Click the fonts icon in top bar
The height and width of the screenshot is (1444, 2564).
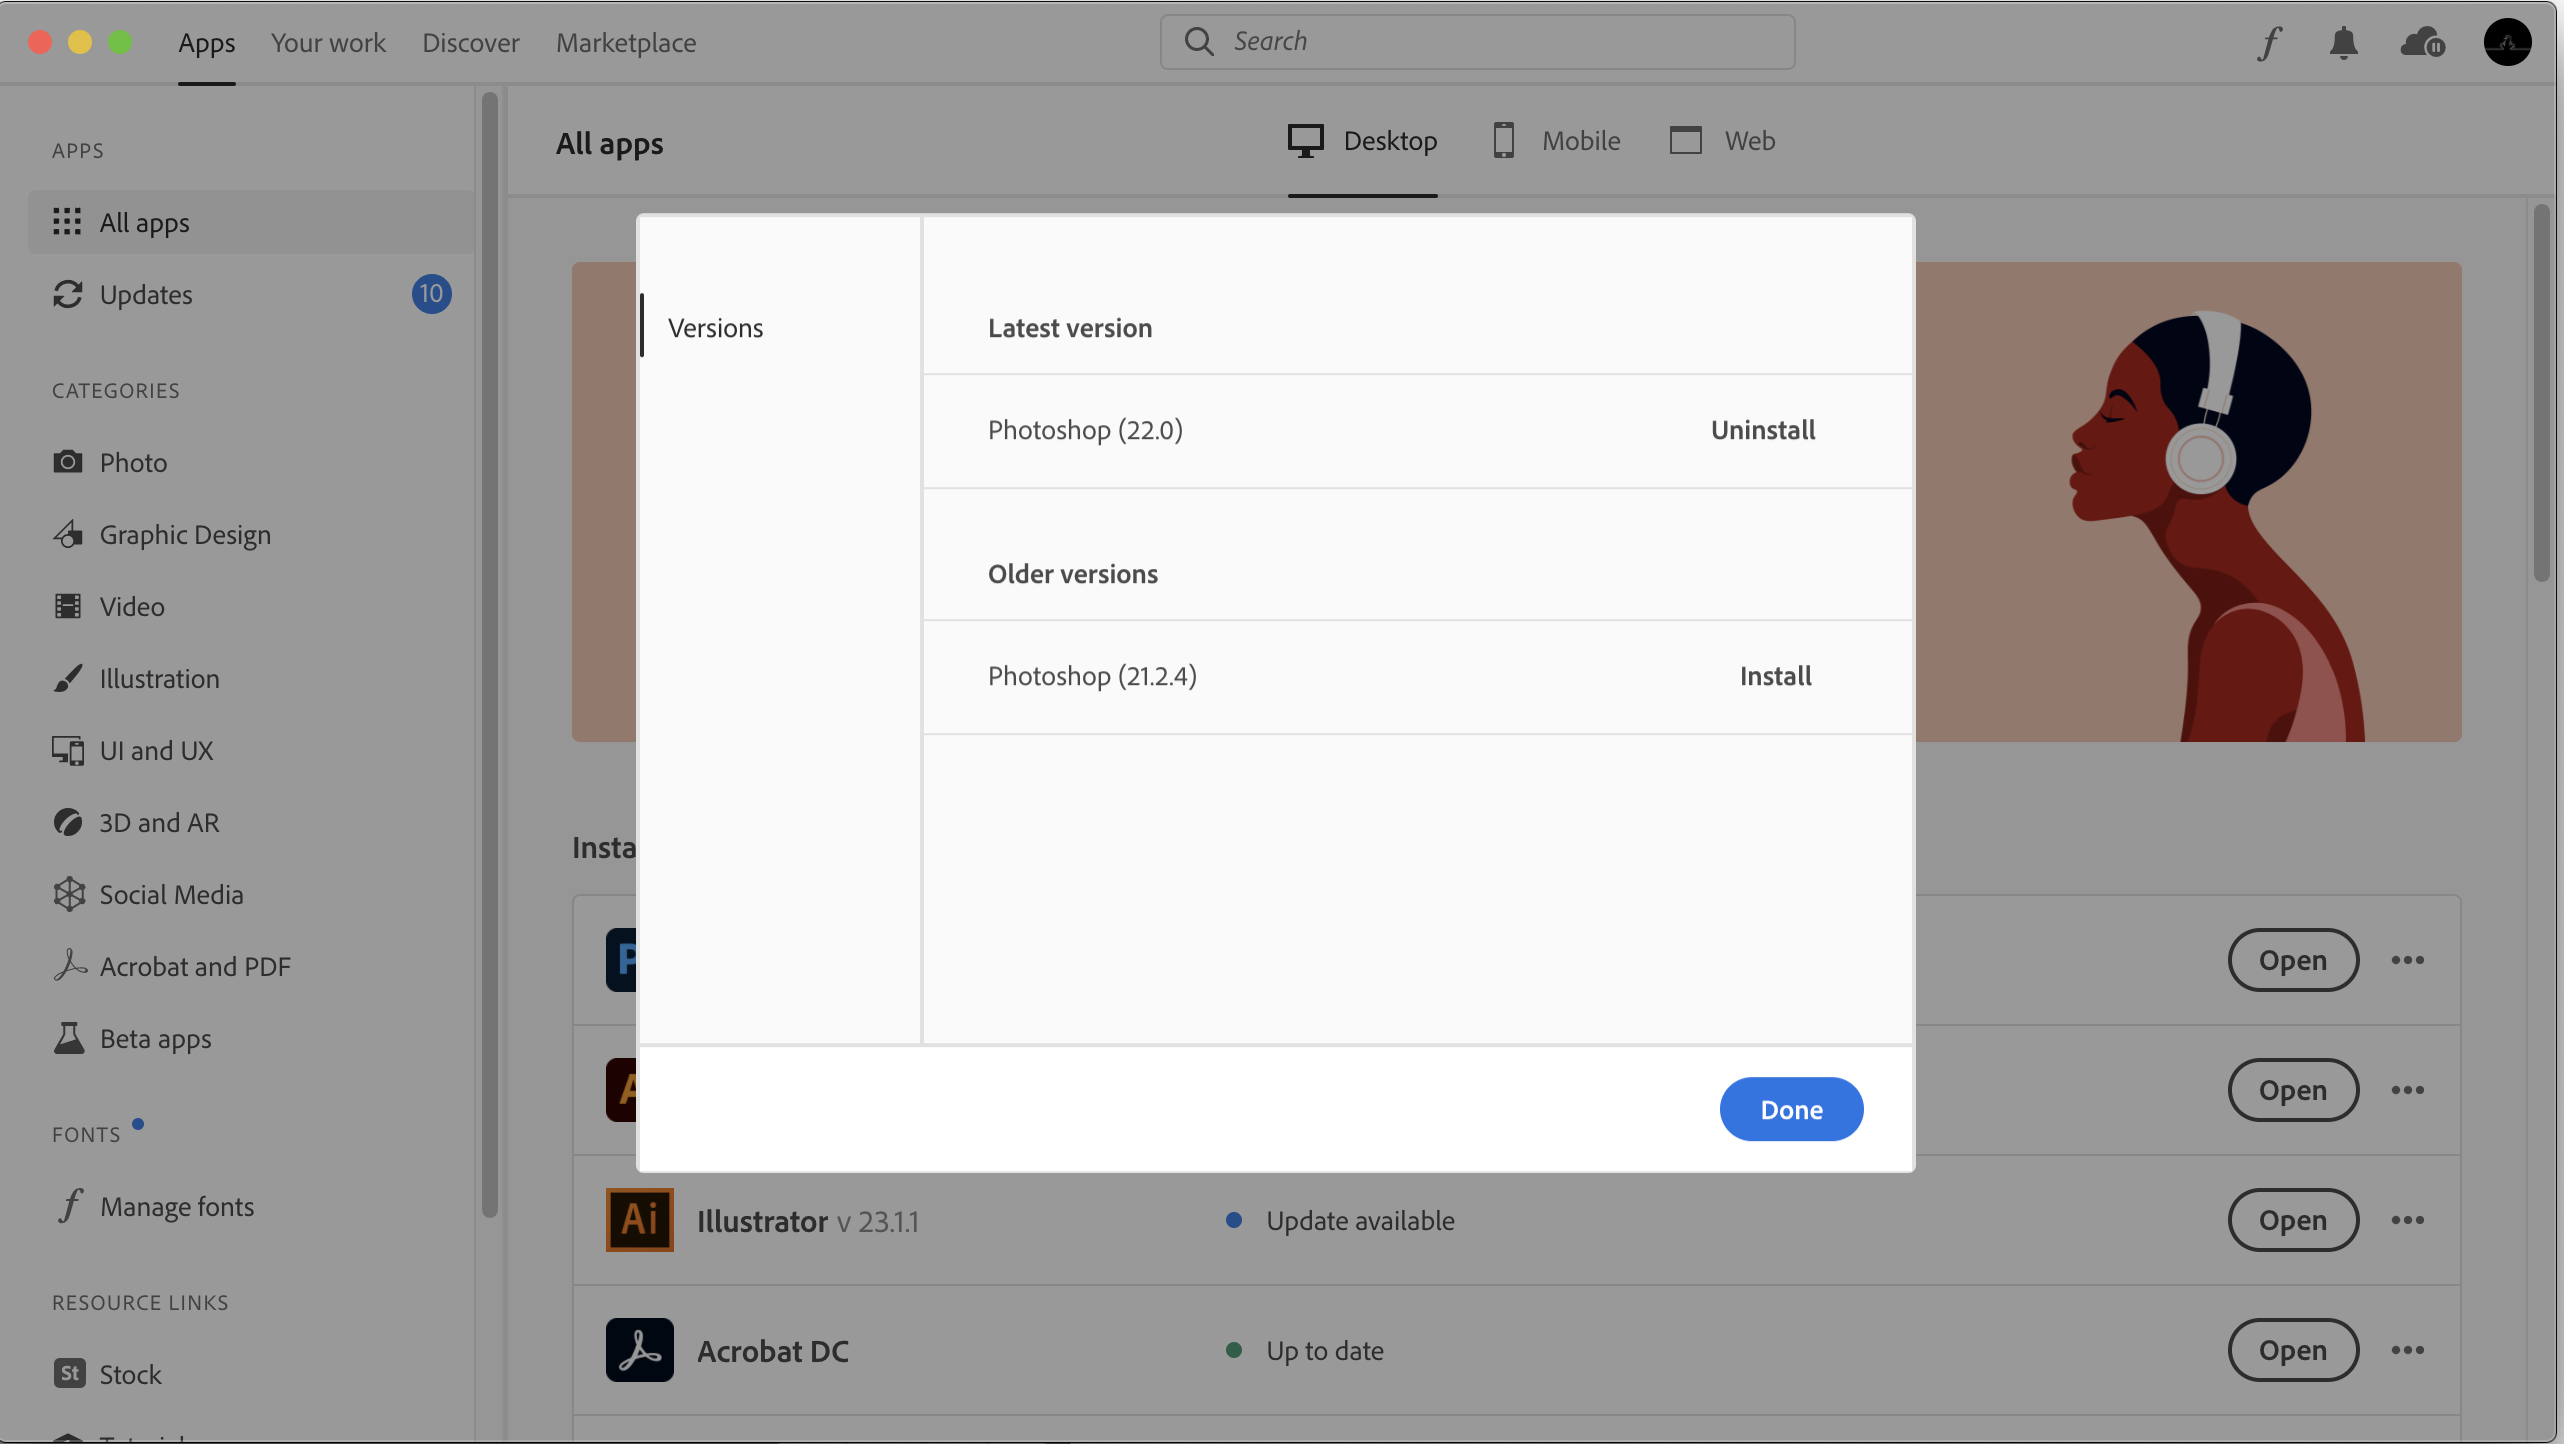coord(2269,43)
